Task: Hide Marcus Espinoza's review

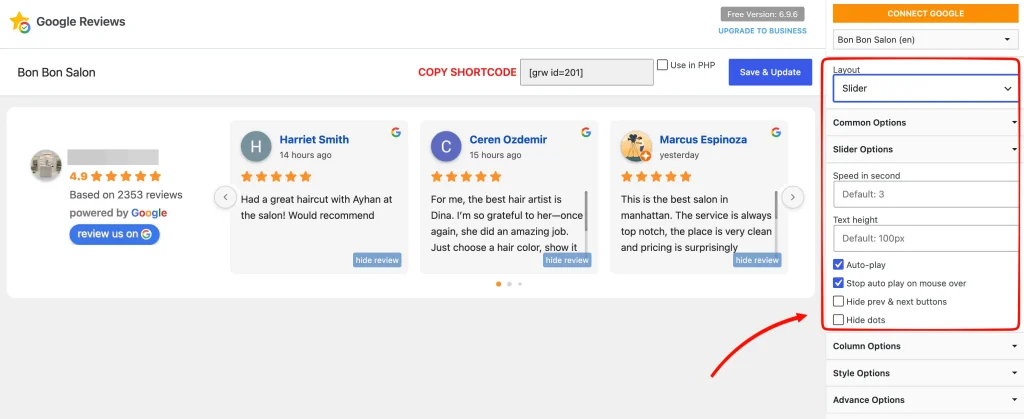Action: (757, 260)
